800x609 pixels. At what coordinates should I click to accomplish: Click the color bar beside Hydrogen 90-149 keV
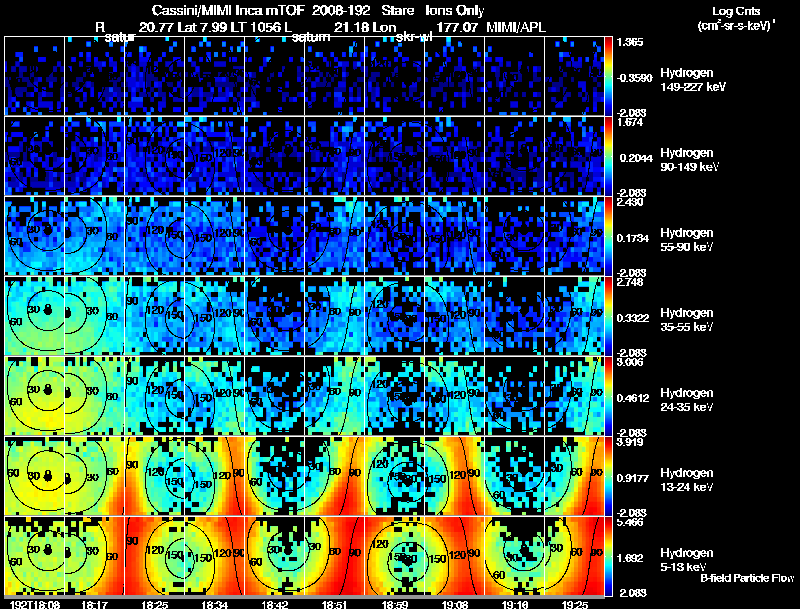coord(608,156)
